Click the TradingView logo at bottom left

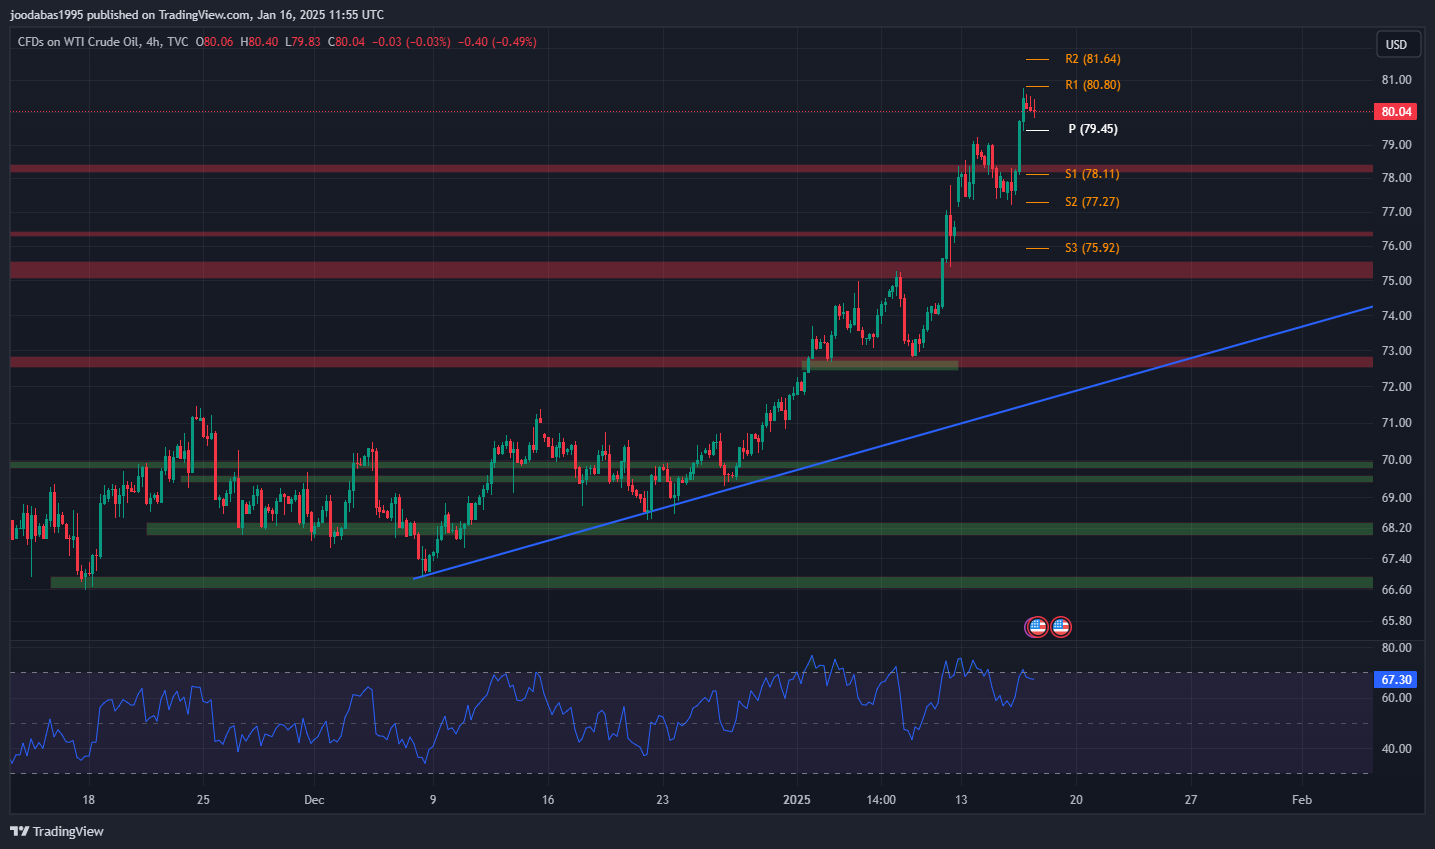57,831
